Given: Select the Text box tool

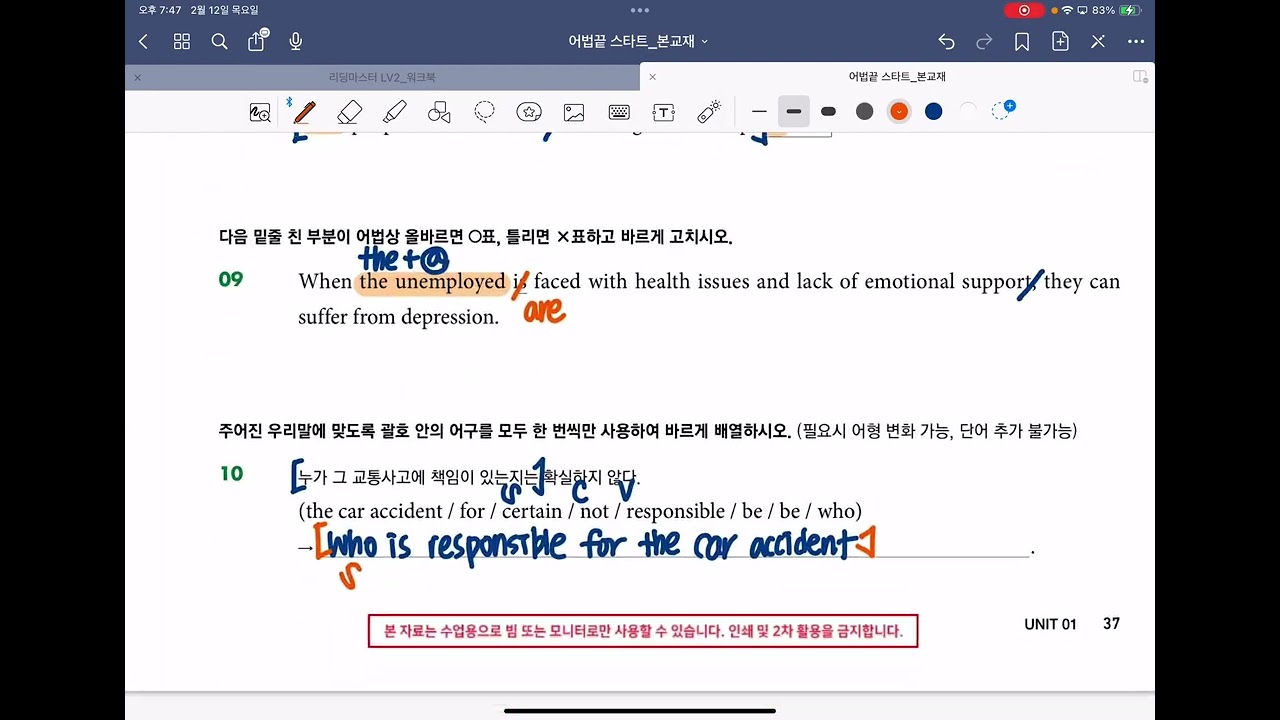Looking at the screenshot, I should click(x=664, y=112).
